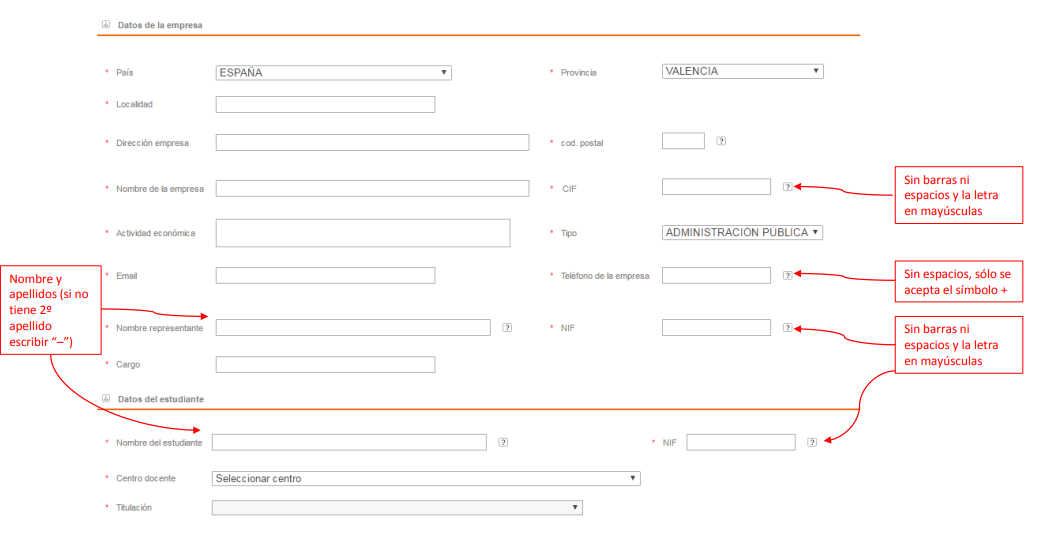This screenshot has height=554, width=1049.
Task: Click into the Dirección empresa field
Action: [x=372, y=142]
